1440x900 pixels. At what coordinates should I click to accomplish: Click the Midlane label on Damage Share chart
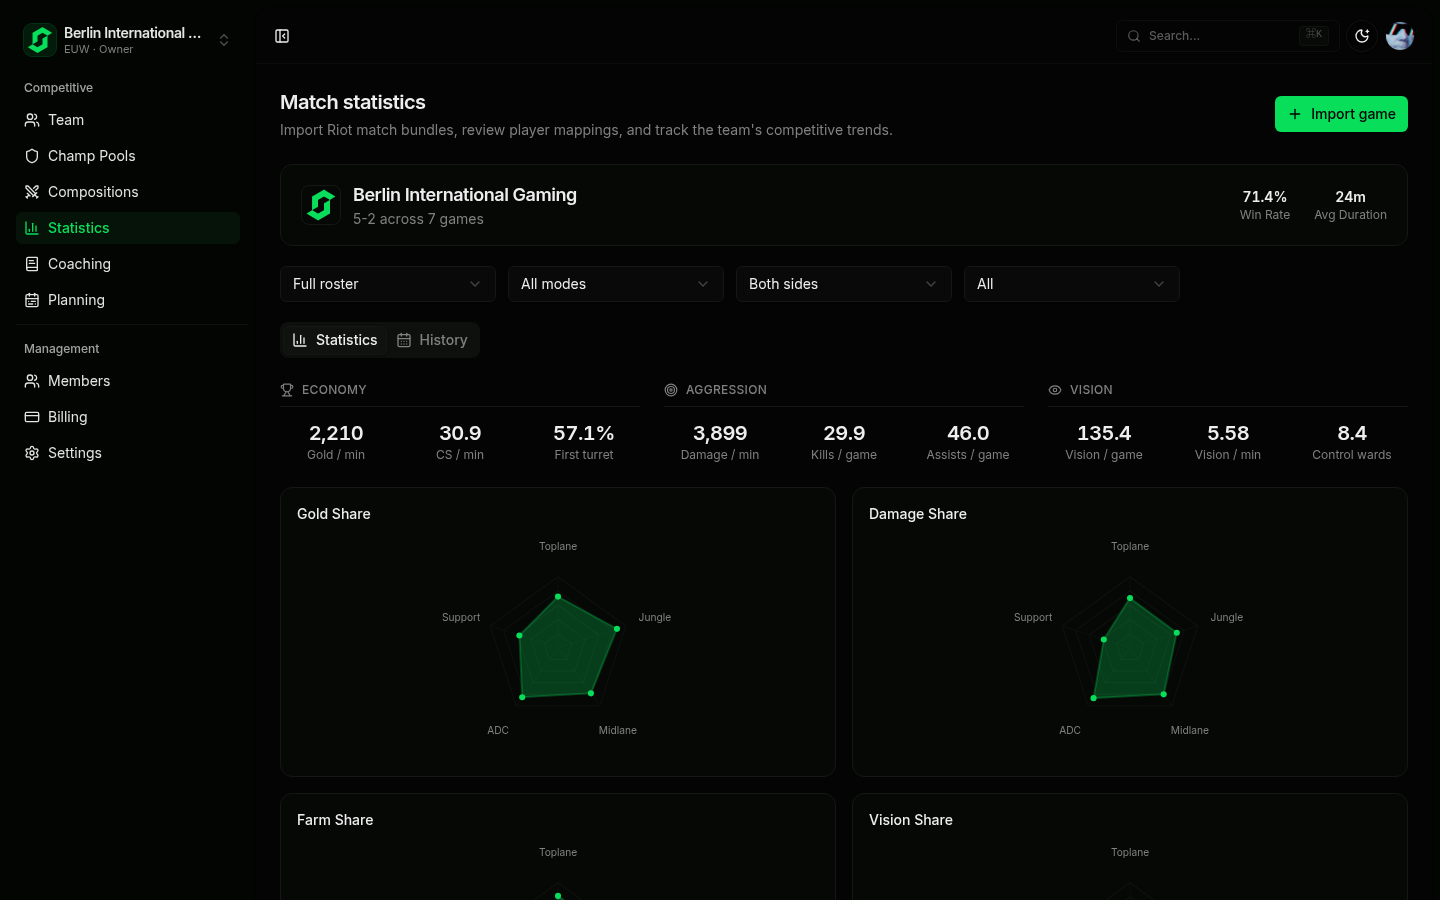(x=1190, y=730)
